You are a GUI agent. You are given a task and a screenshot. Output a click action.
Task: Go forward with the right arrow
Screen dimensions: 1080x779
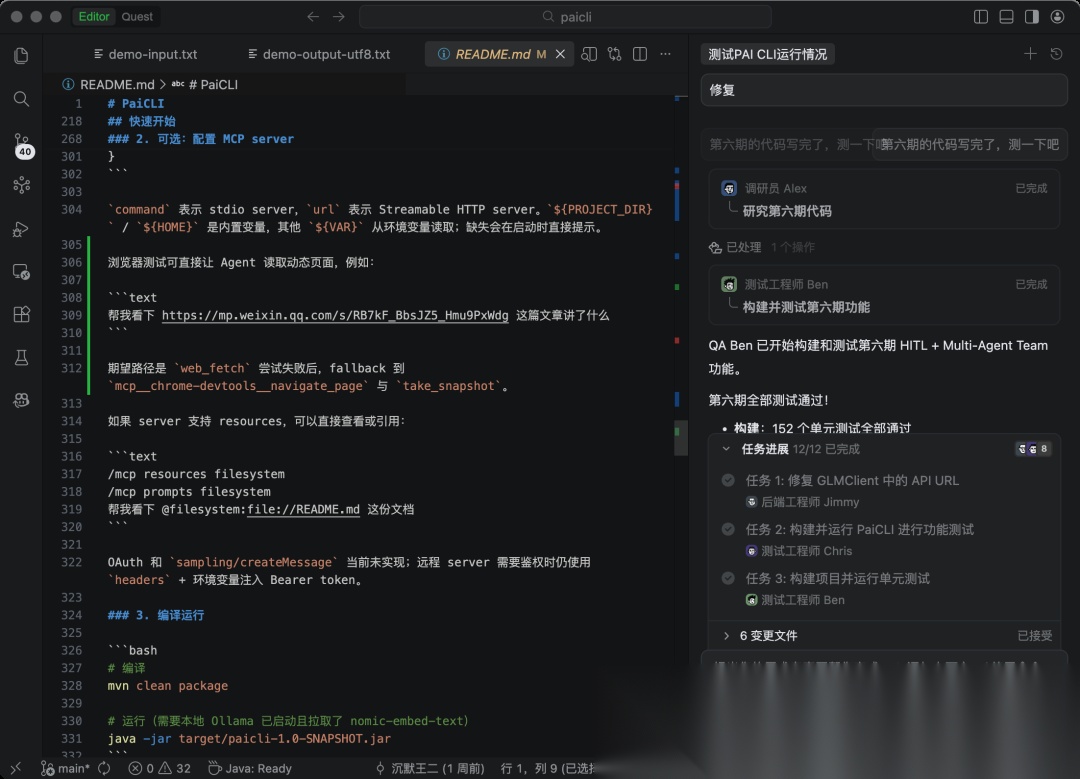tap(339, 17)
